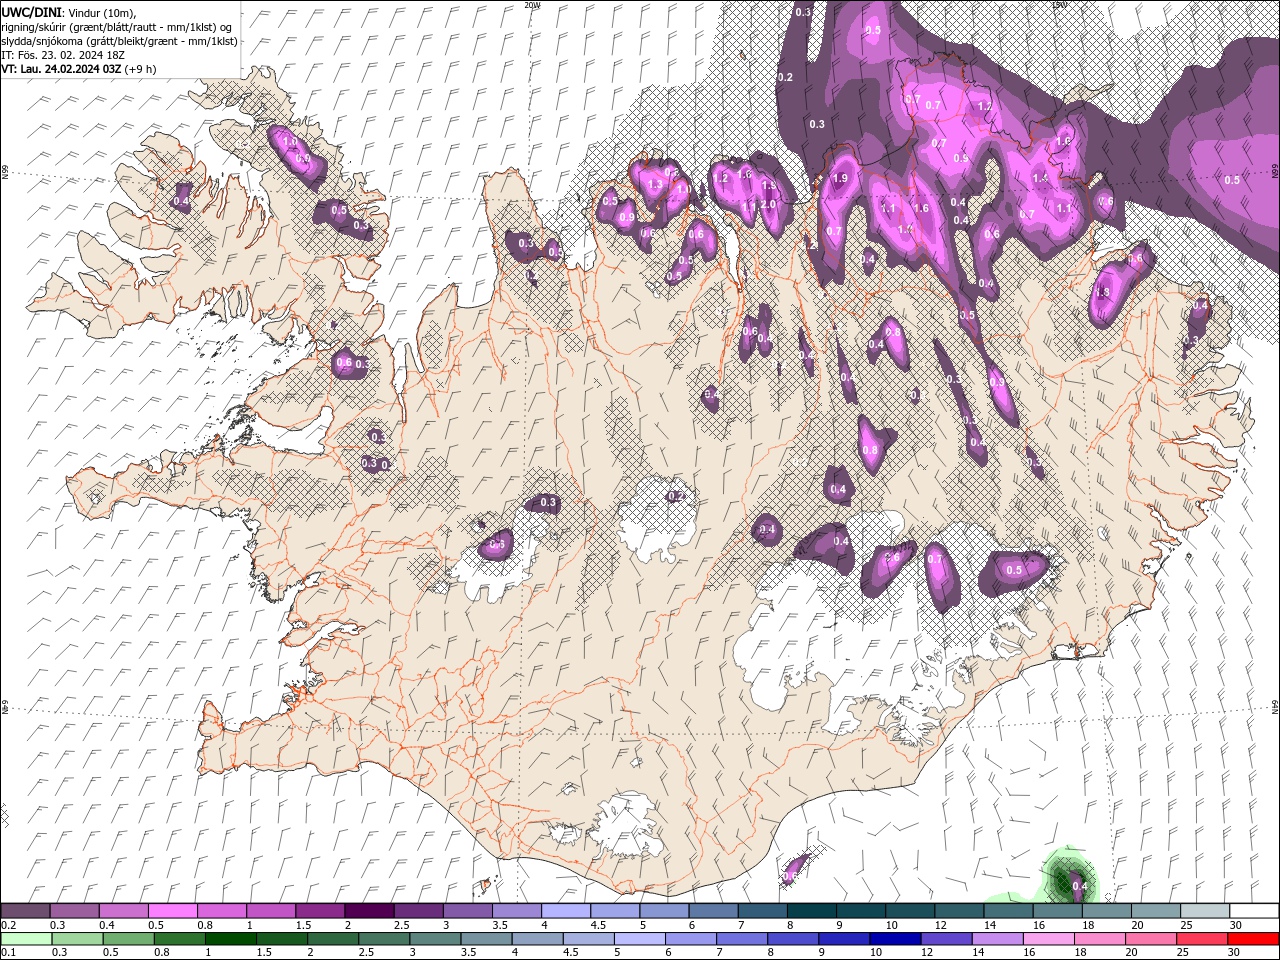This screenshot has width=1280, height=960.
Task: Click the 'UWC/DINI' title text
Action: pos(31,11)
